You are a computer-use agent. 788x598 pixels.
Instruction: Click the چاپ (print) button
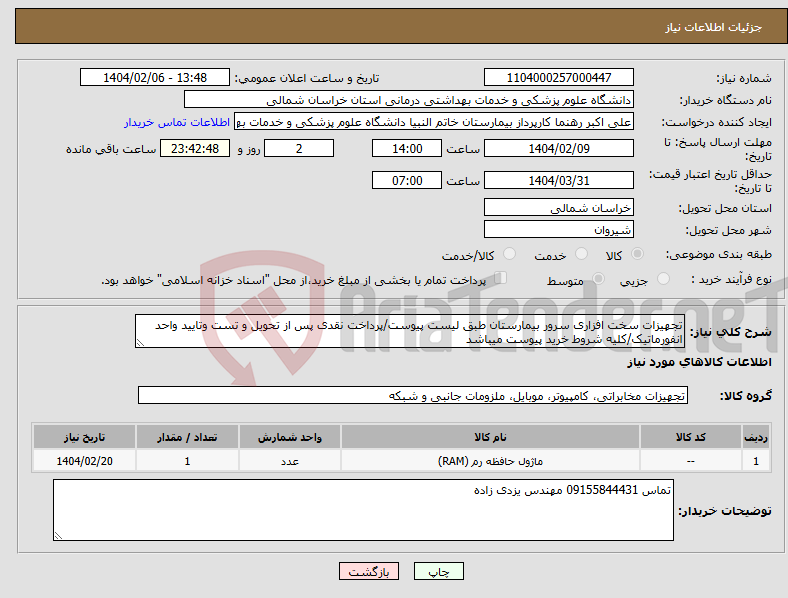[x=438, y=571]
